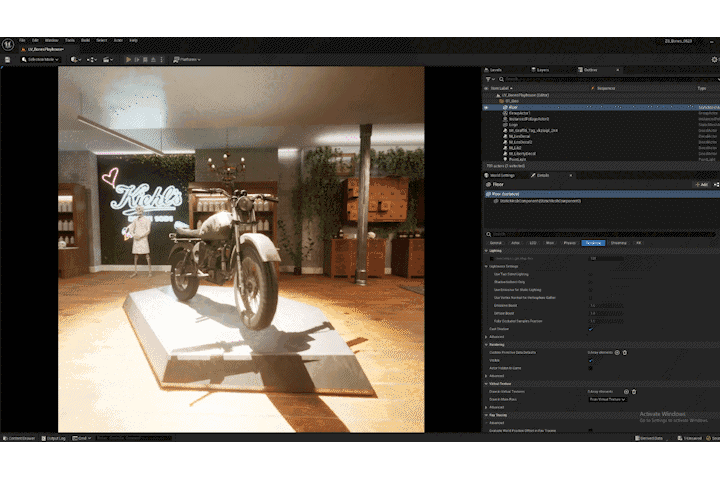Sort Outliner by the Item Label column
Screen dimensions: 720x480
(x=501, y=88)
